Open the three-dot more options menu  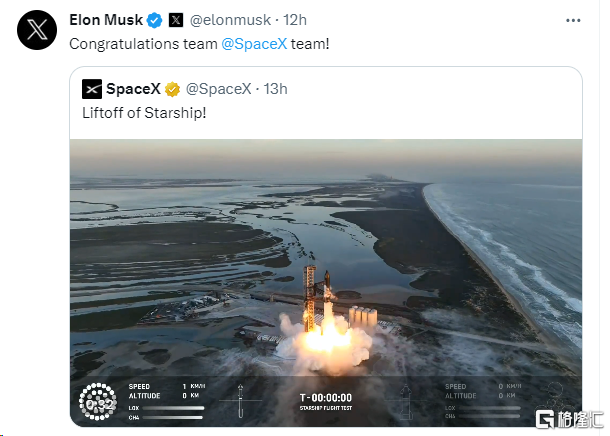click(x=571, y=20)
